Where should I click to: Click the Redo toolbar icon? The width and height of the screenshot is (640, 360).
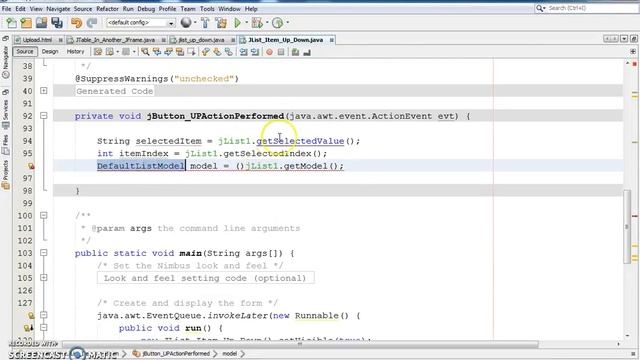tap(92, 23)
